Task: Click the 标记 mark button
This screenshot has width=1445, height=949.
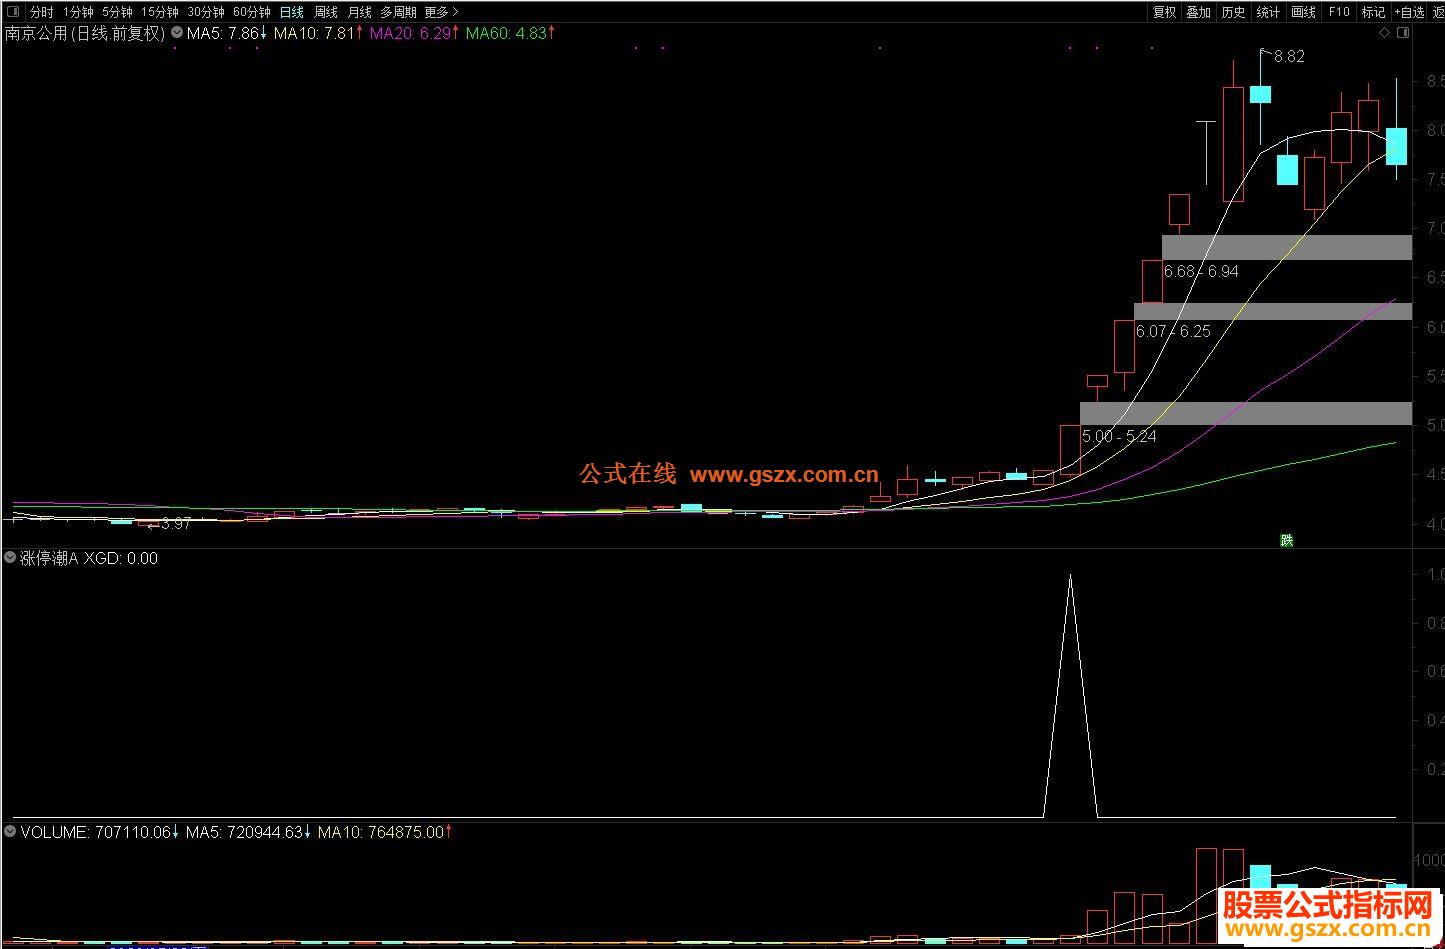Action: click(x=1374, y=12)
